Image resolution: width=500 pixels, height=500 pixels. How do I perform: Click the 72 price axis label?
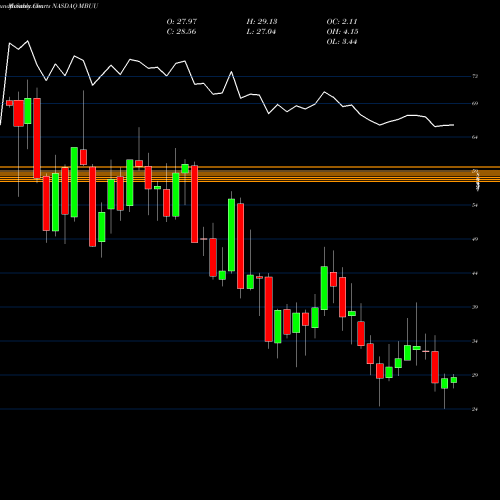475,76
